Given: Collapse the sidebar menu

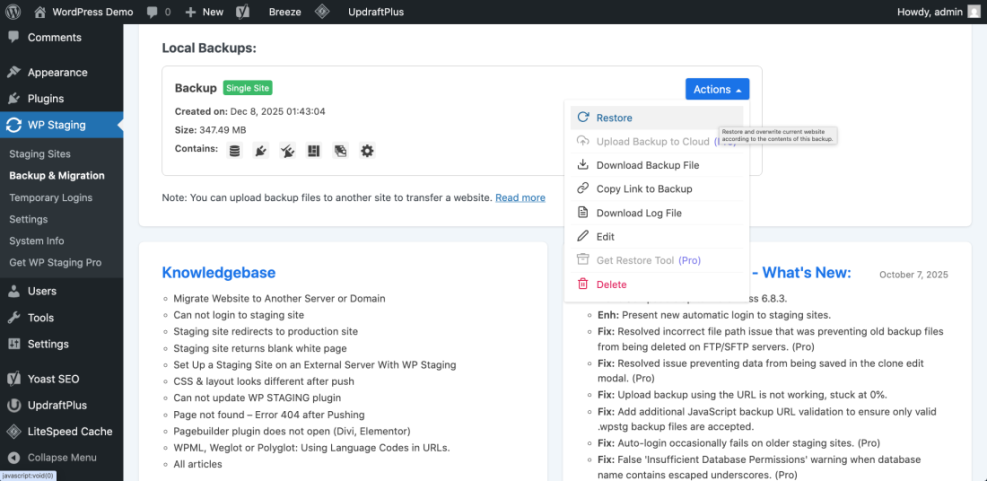Looking at the screenshot, I should point(62,458).
